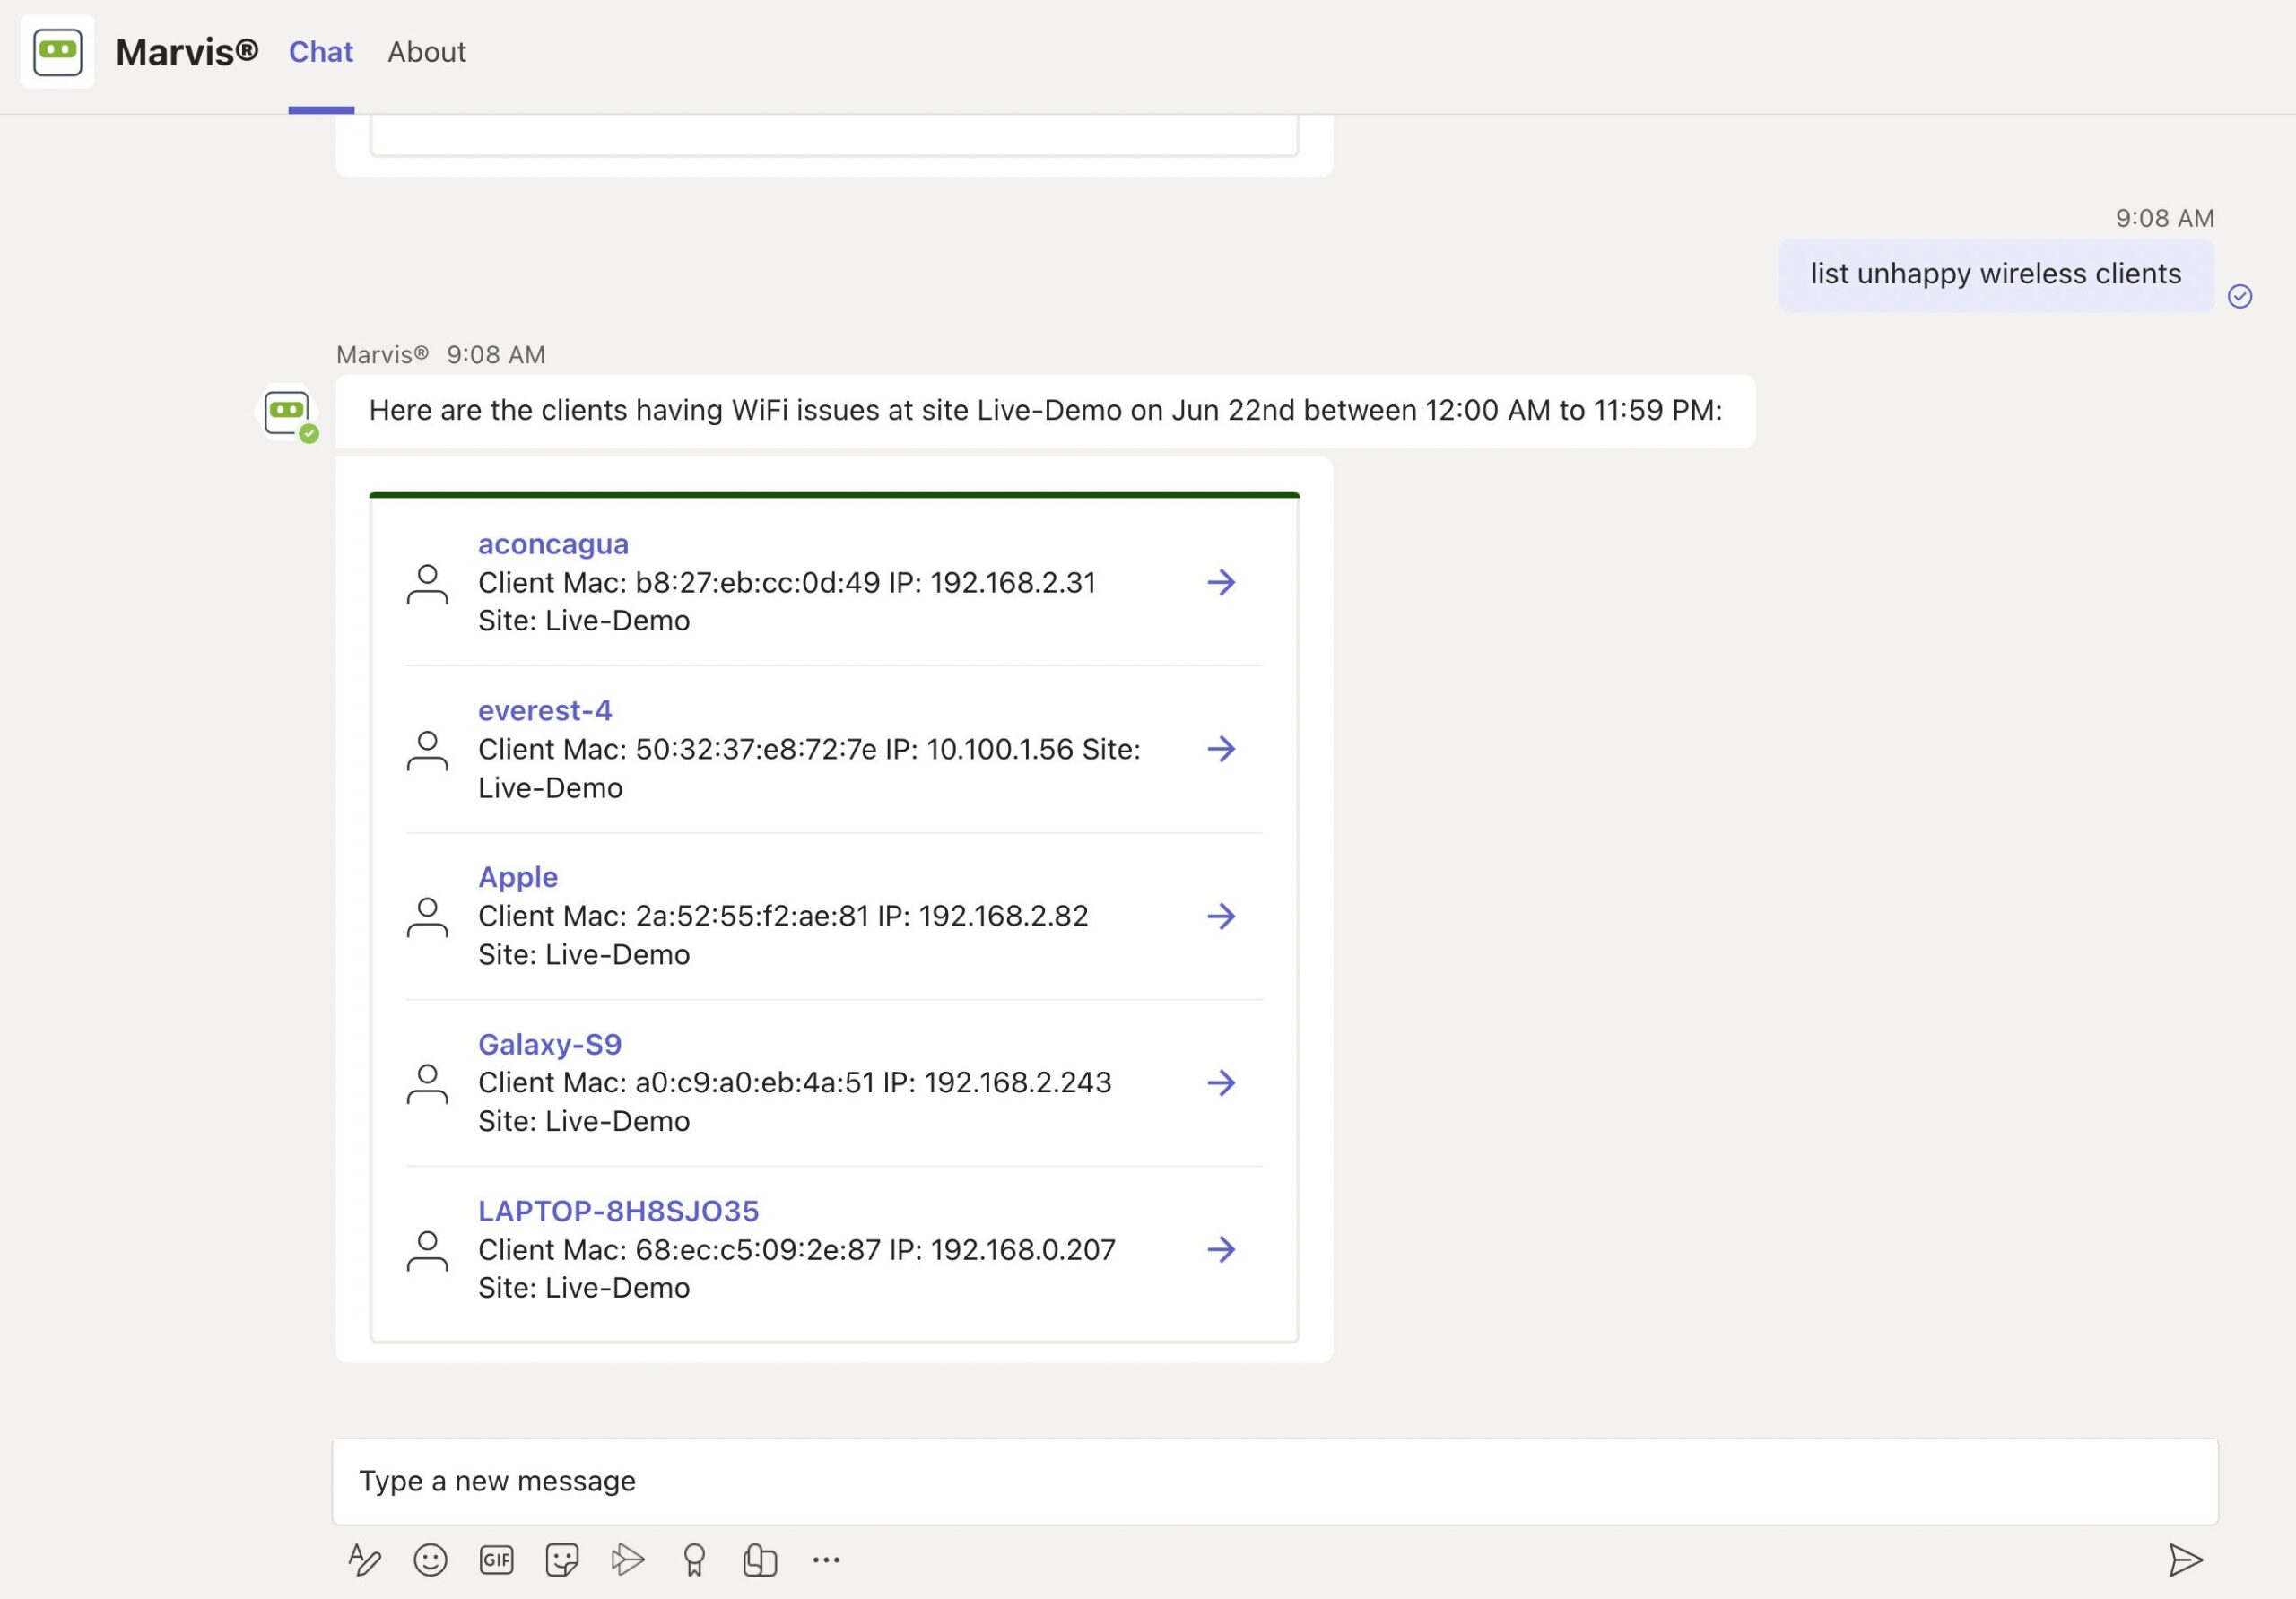Open more messaging extensions (ellipsis)
This screenshot has height=1599, width=2296.
(x=826, y=1559)
